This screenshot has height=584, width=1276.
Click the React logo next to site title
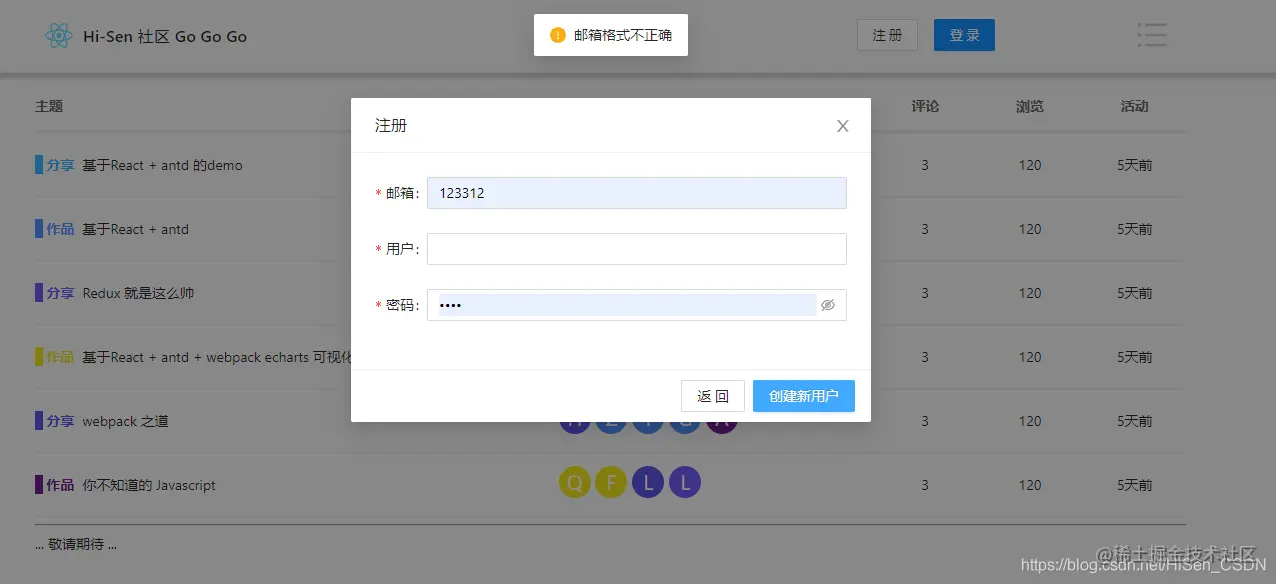tap(59, 35)
